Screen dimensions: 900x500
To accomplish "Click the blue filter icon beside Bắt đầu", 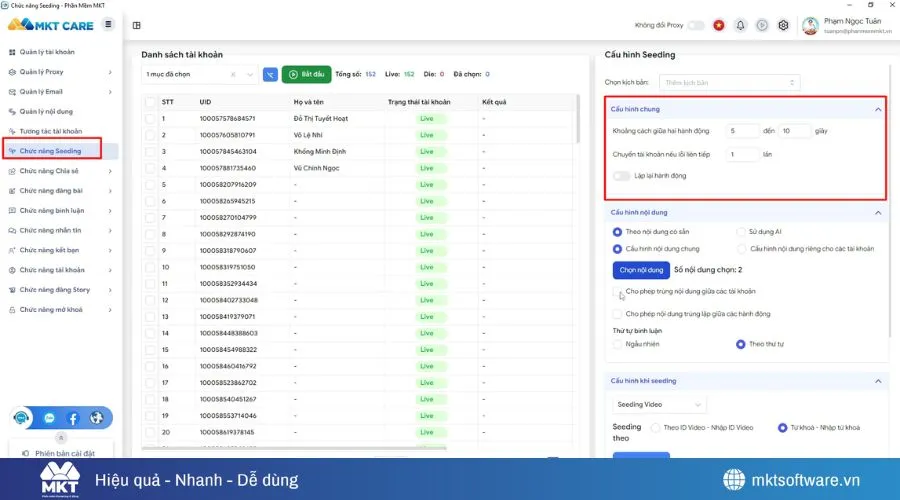I will pyautogui.click(x=270, y=74).
